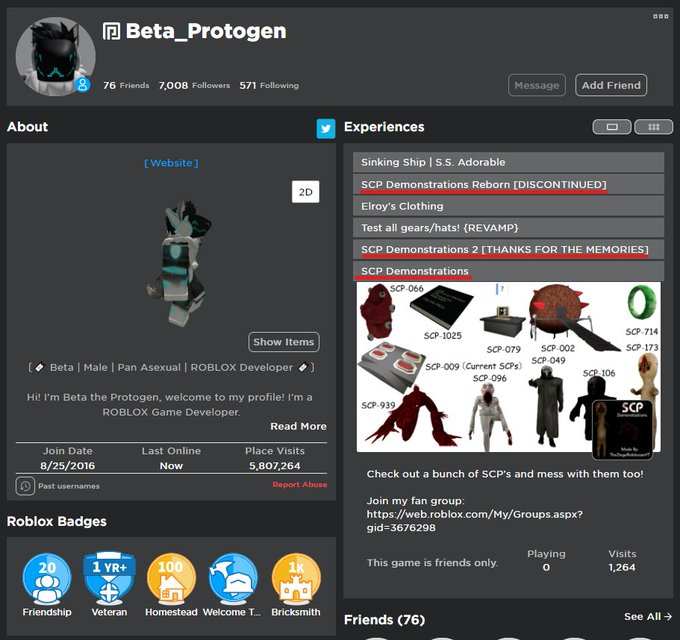Click 'This game is friends only.' text
The width and height of the screenshot is (680, 640).
[x=432, y=563]
